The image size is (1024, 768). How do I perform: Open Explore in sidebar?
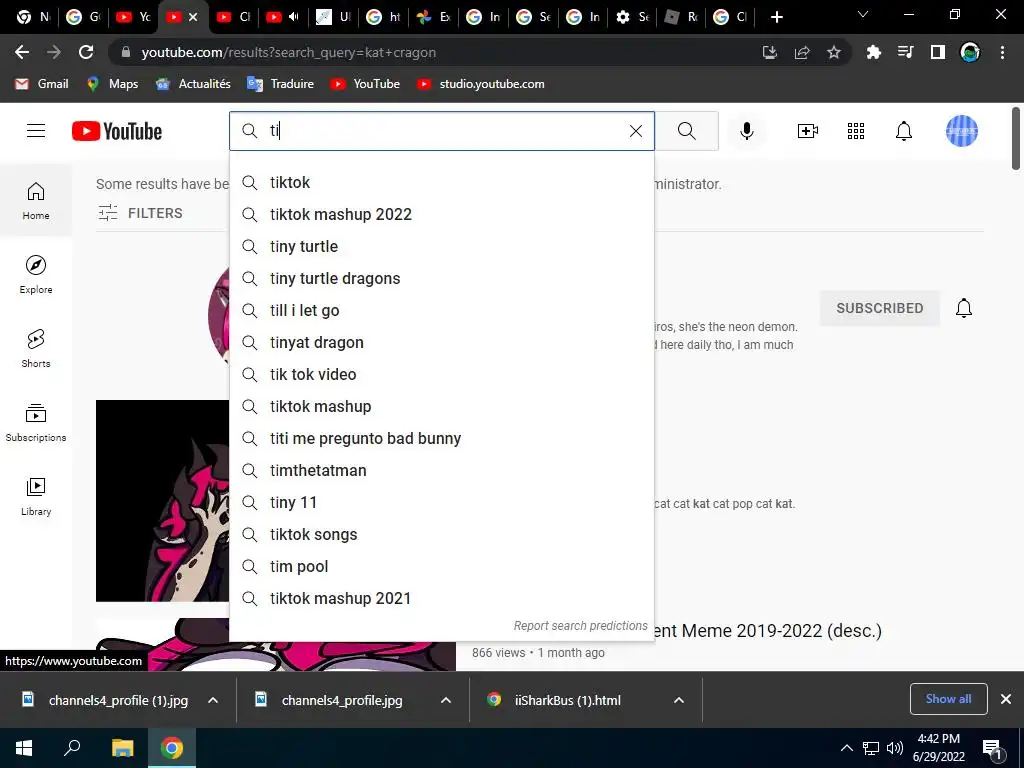click(x=36, y=274)
